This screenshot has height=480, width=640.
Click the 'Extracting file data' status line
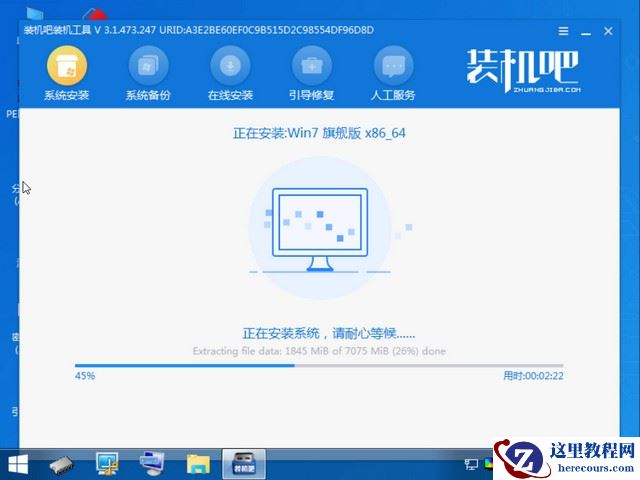coord(319,351)
